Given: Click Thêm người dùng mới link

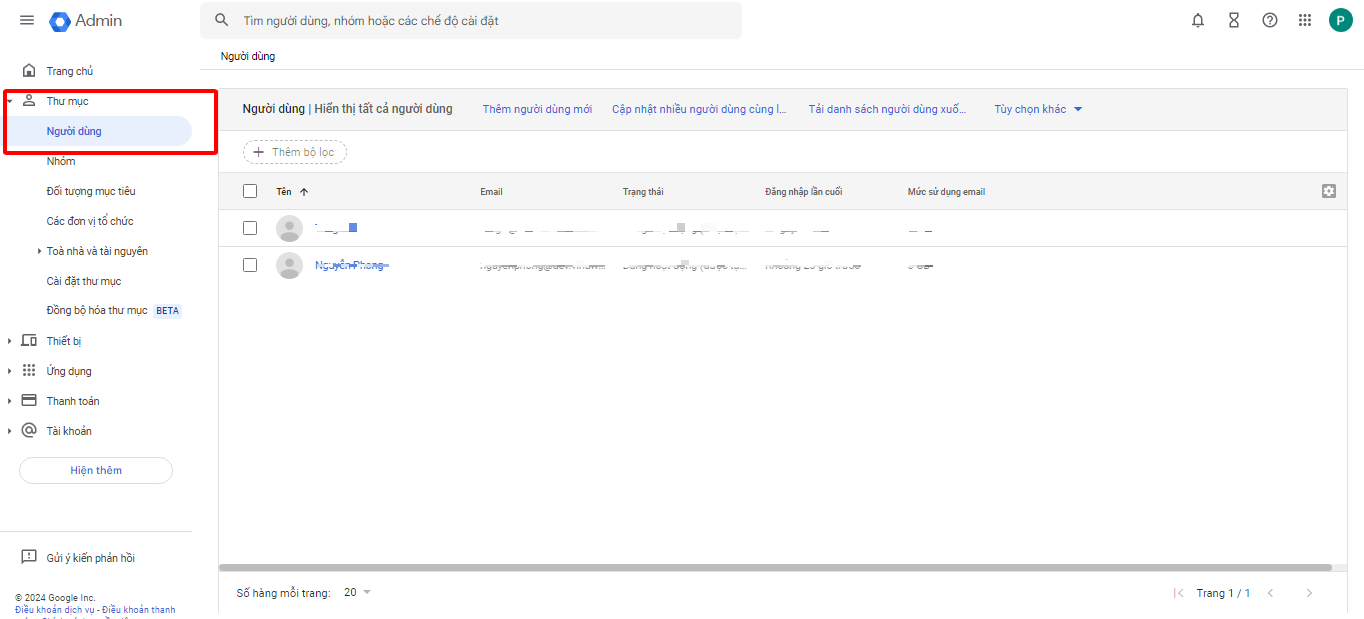Looking at the screenshot, I should (537, 109).
